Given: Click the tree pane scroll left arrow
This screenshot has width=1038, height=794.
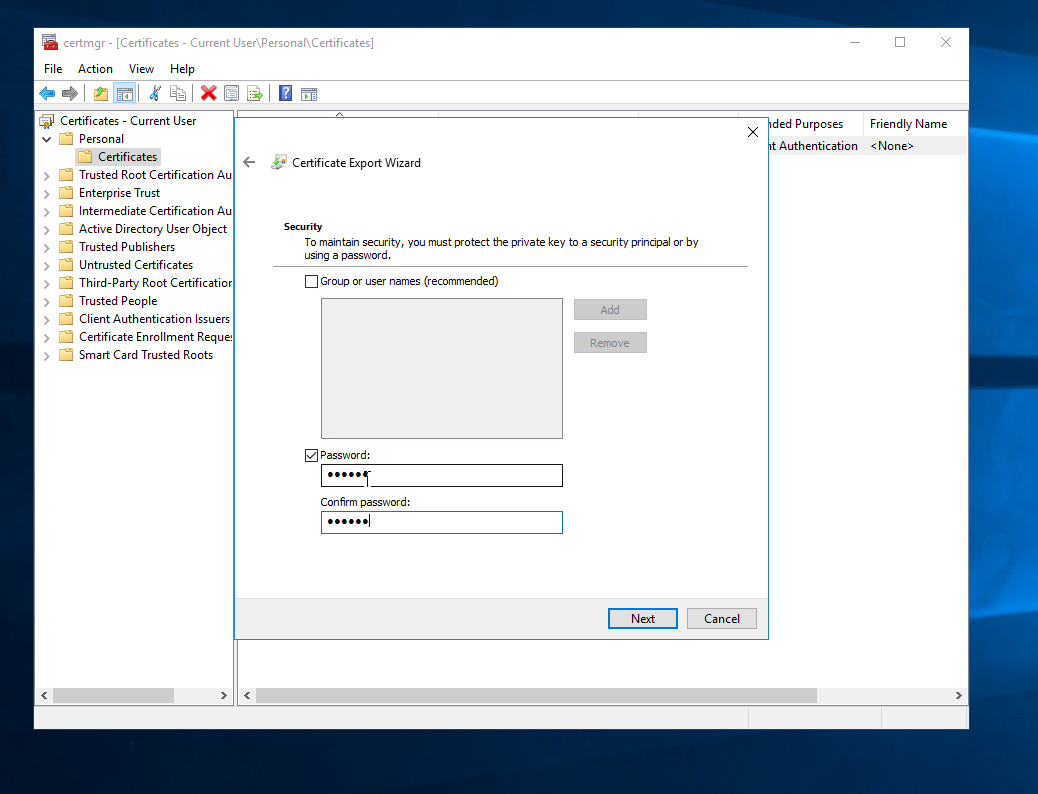Looking at the screenshot, I should coord(44,695).
